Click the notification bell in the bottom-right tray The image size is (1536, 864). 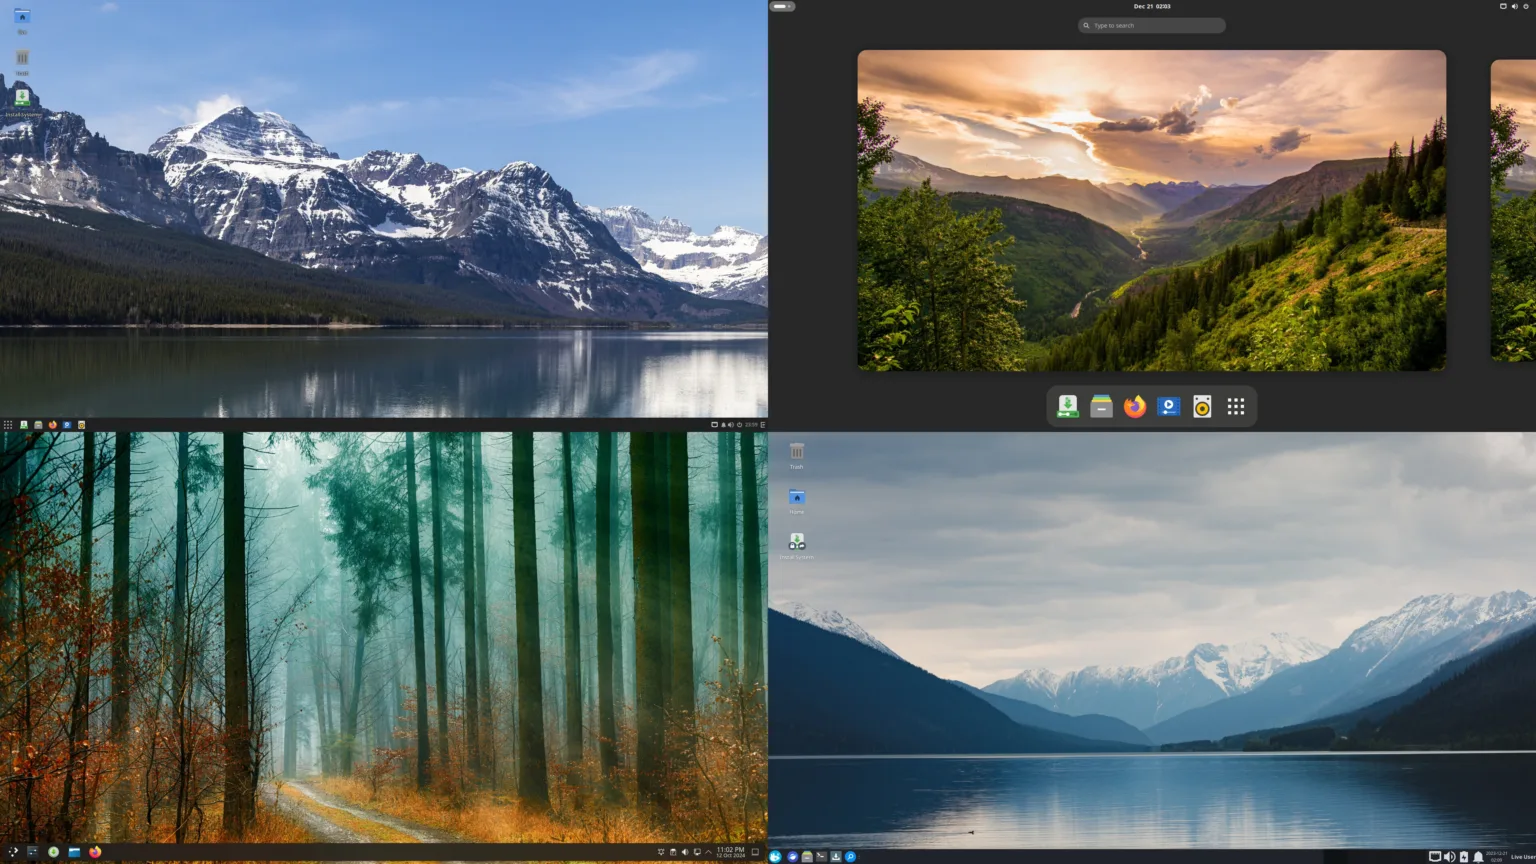point(1479,856)
